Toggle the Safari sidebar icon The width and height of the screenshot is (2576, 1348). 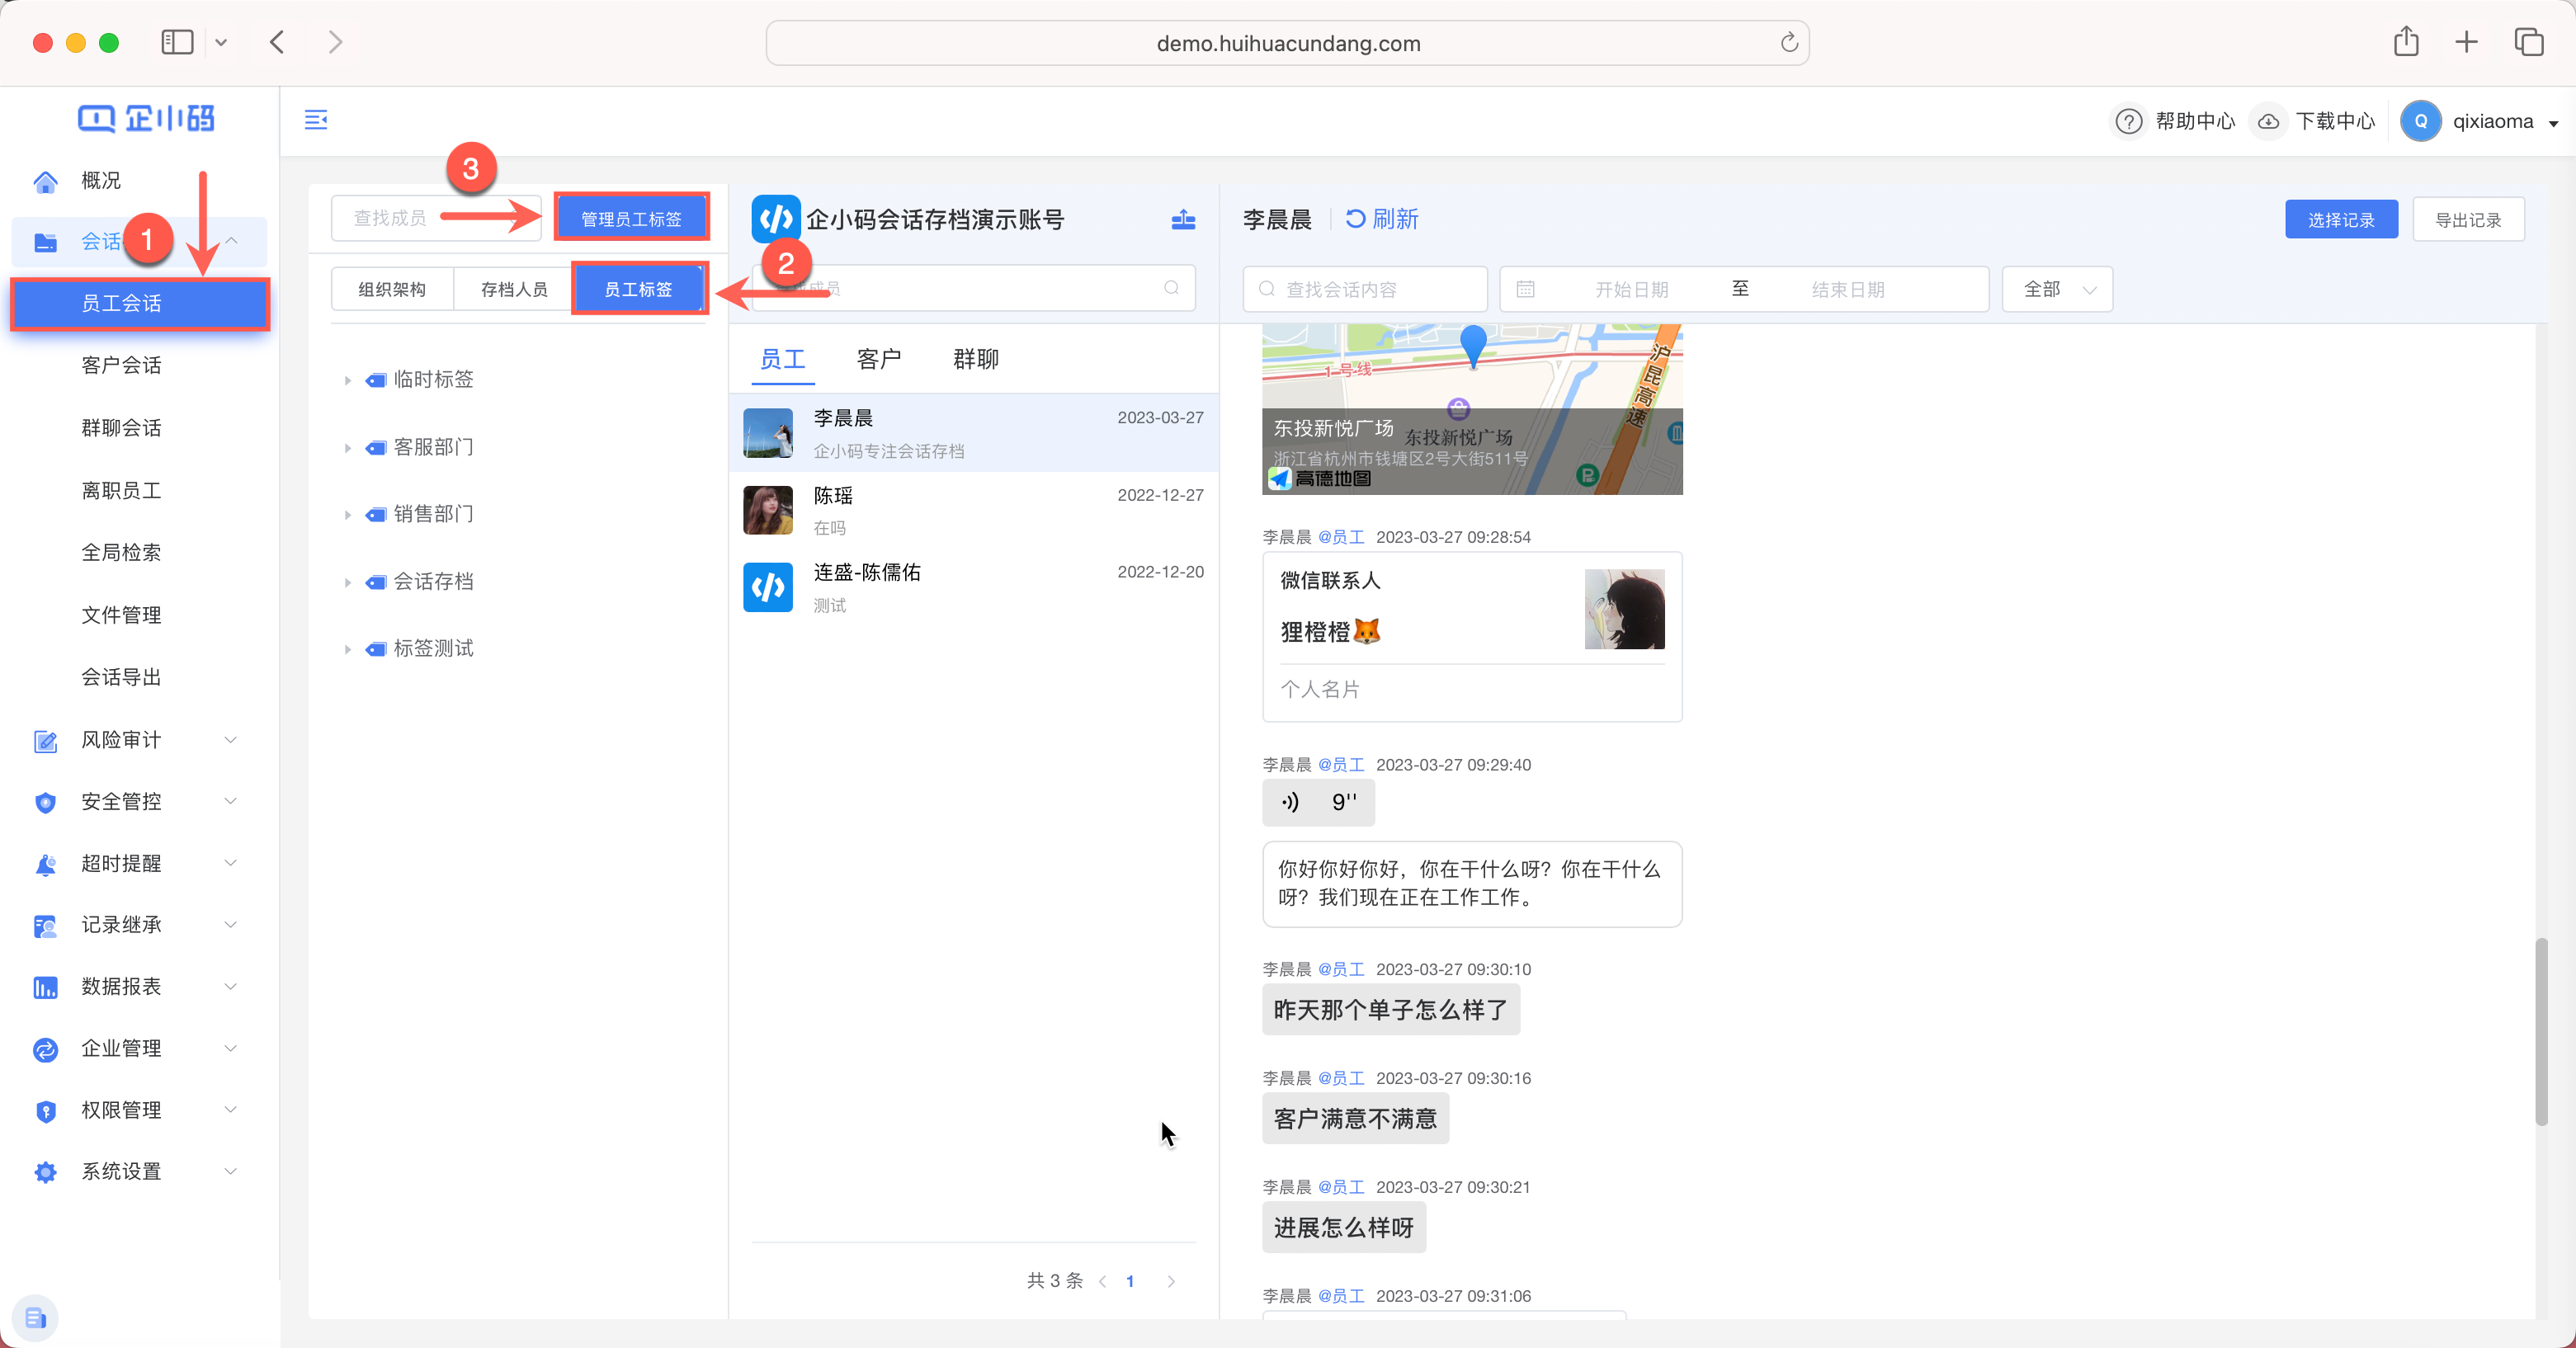point(177,42)
